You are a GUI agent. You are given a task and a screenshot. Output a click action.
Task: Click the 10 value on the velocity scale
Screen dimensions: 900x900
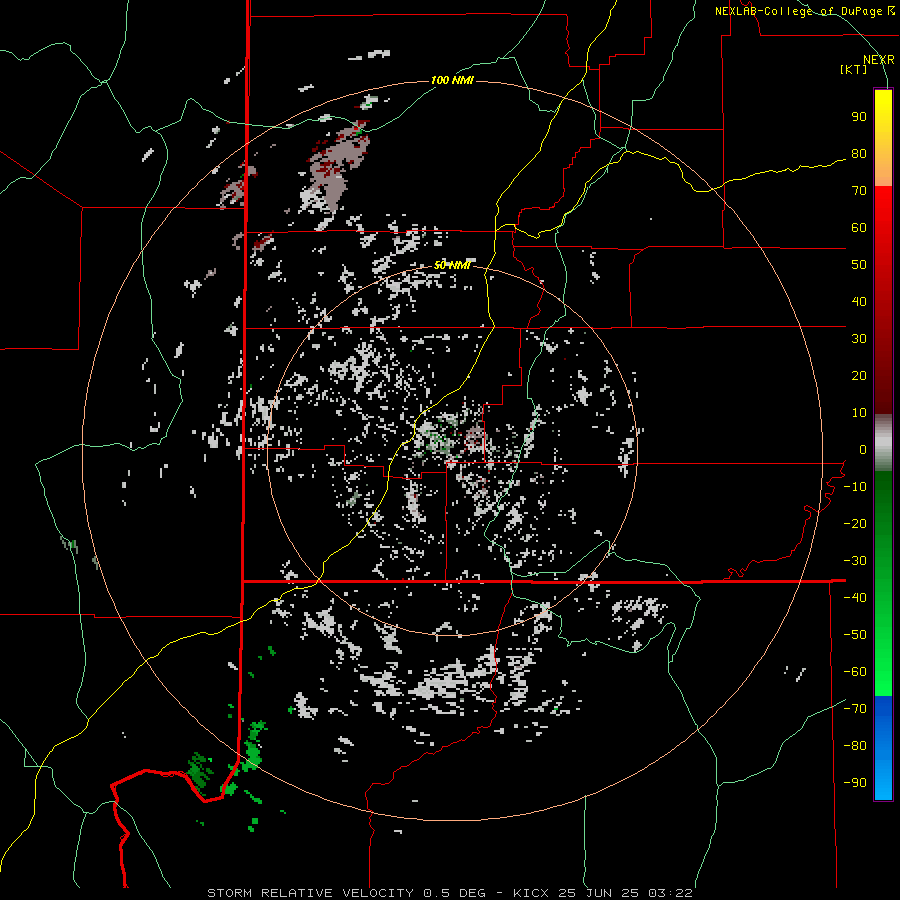coord(859,413)
